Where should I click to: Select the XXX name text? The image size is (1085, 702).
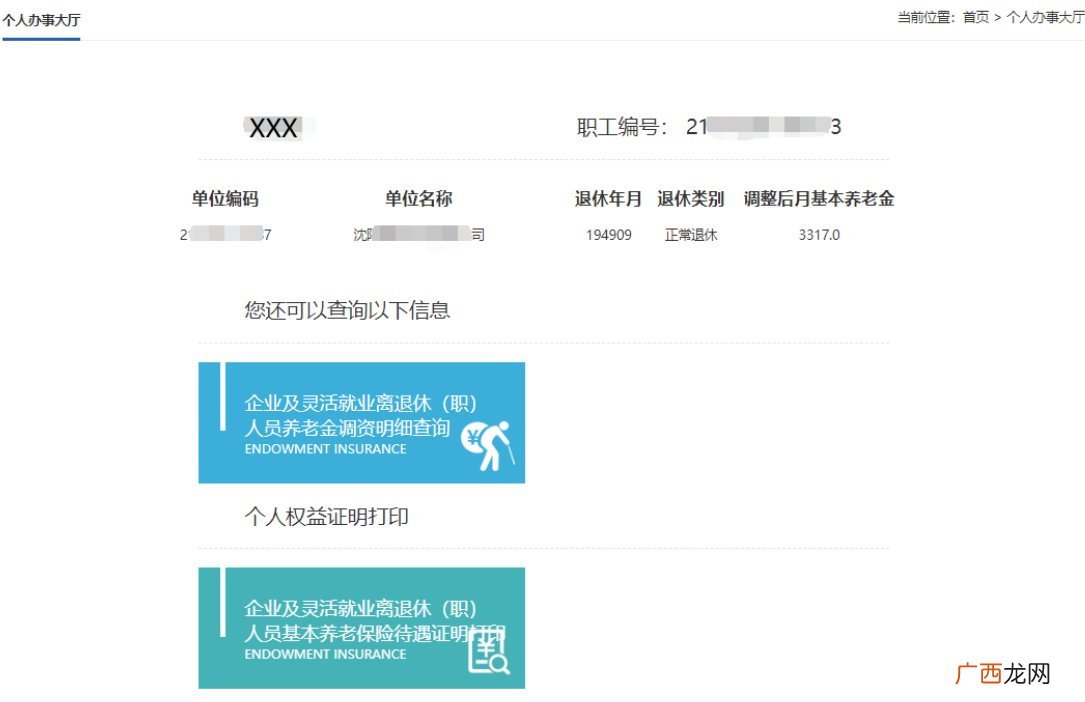pos(273,128)
